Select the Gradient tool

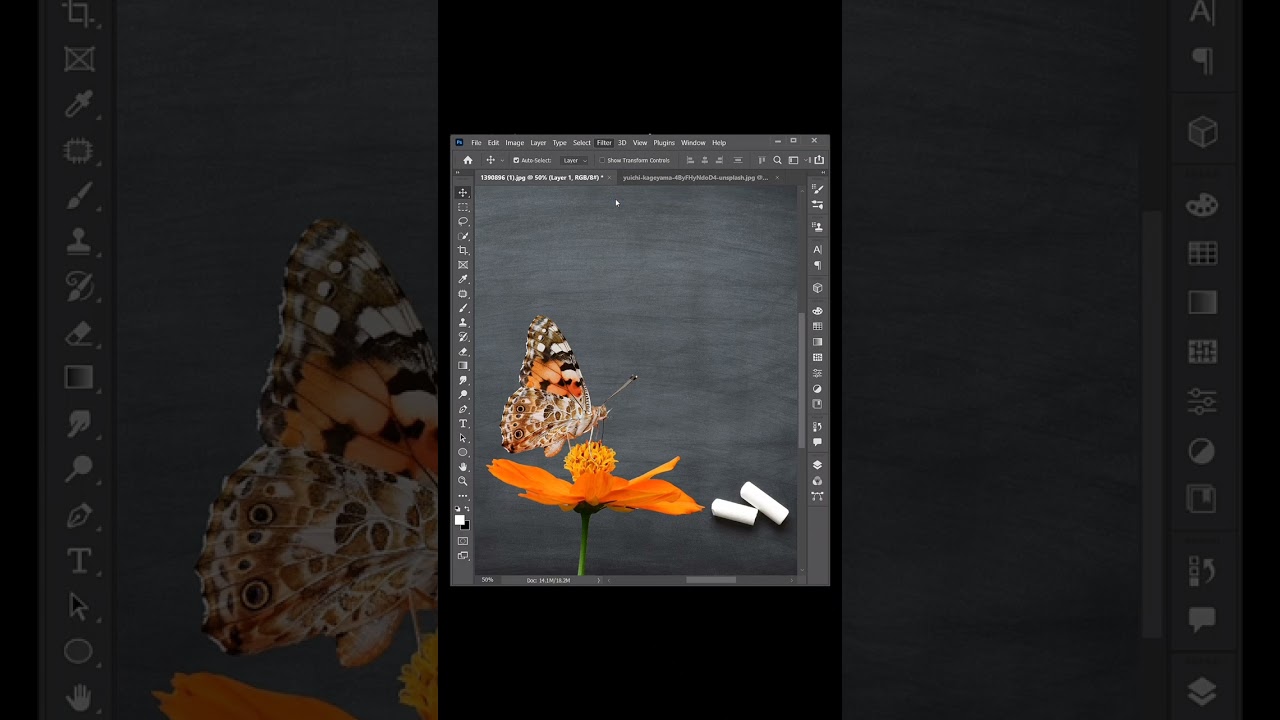click(x=463, y=366)
